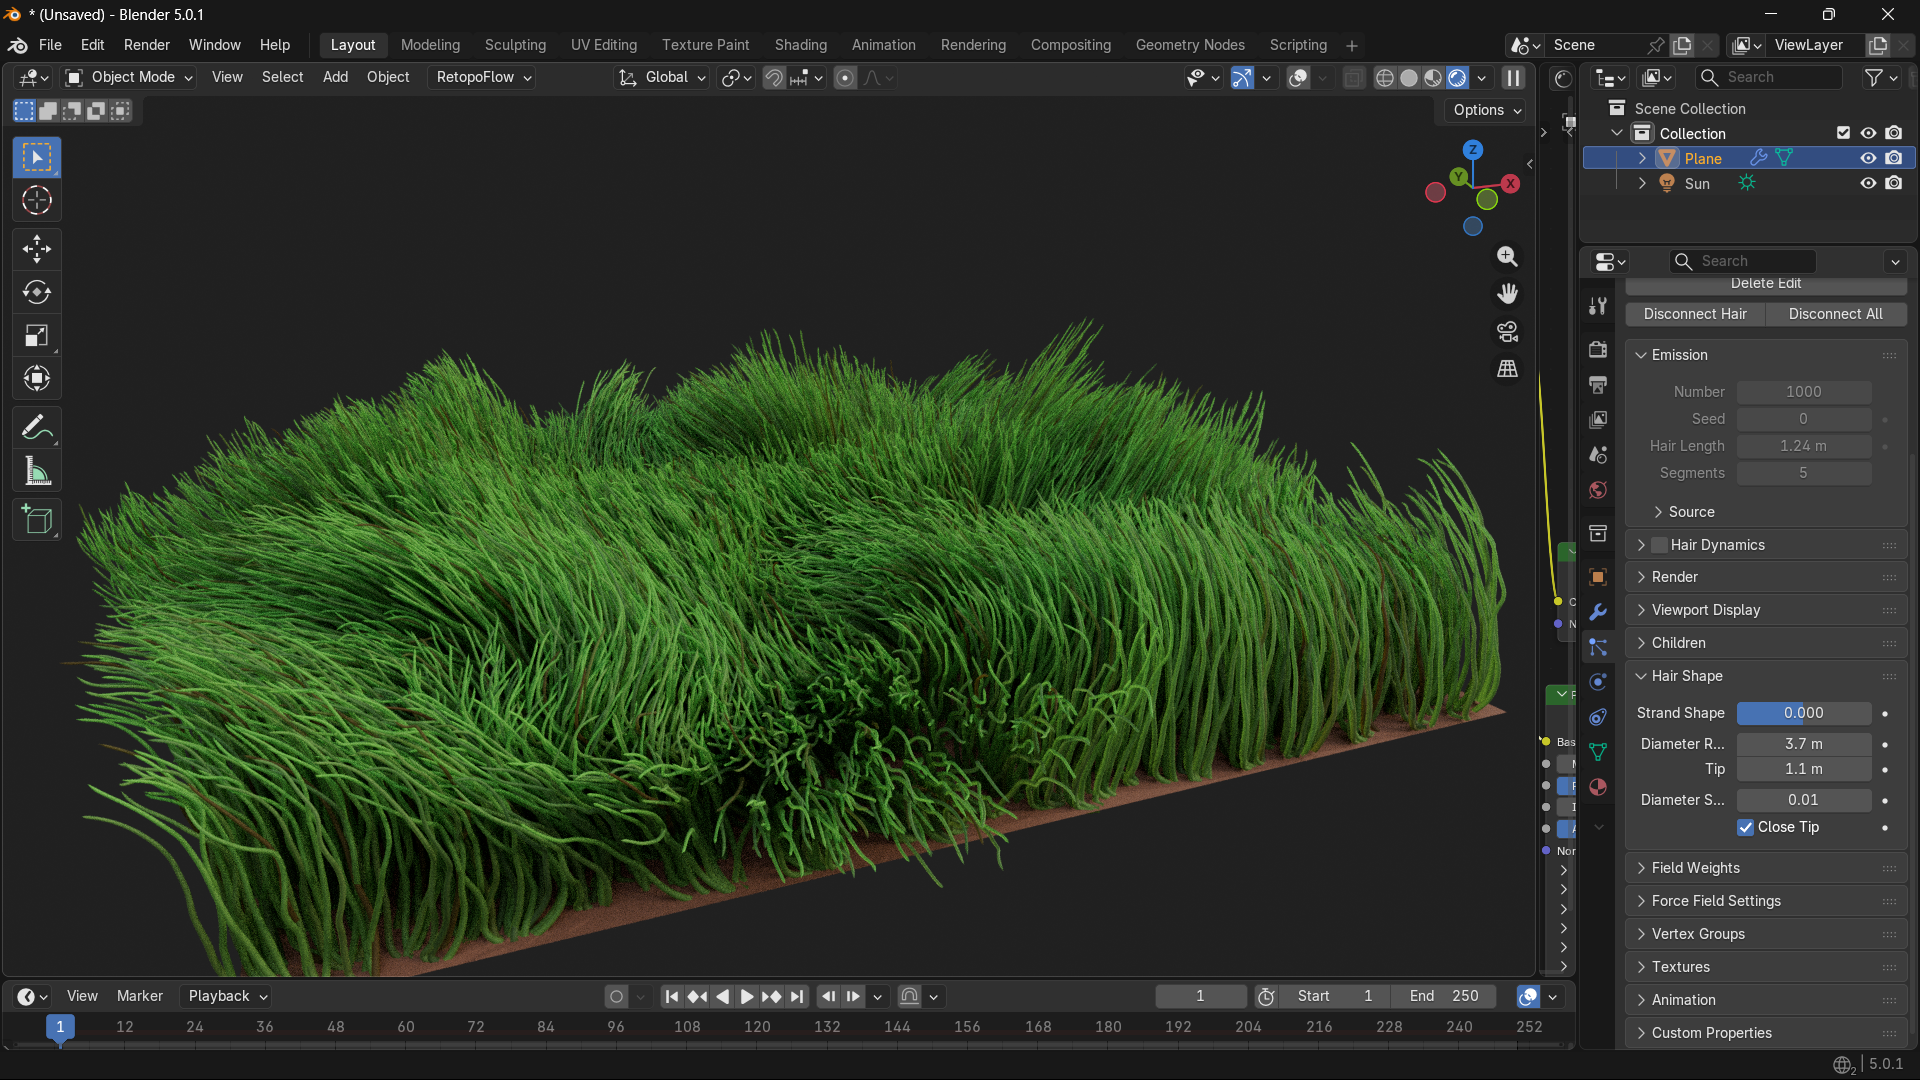Click the Disconnect All button

click(1836, 314)
